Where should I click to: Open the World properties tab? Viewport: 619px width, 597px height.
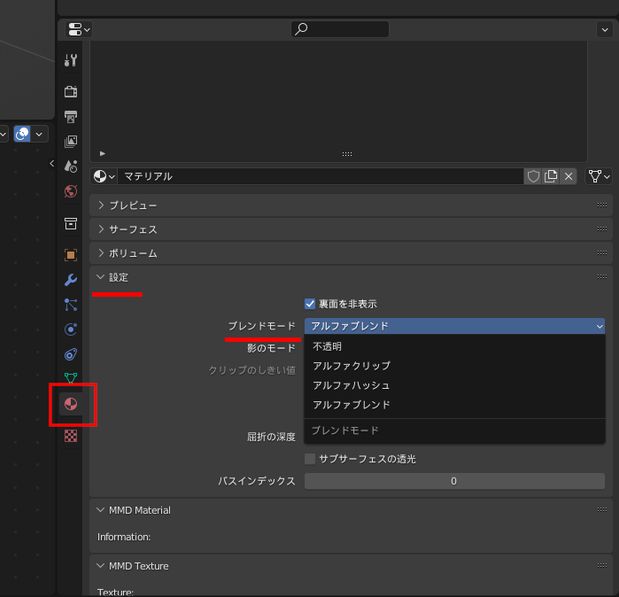pos(71,191)
